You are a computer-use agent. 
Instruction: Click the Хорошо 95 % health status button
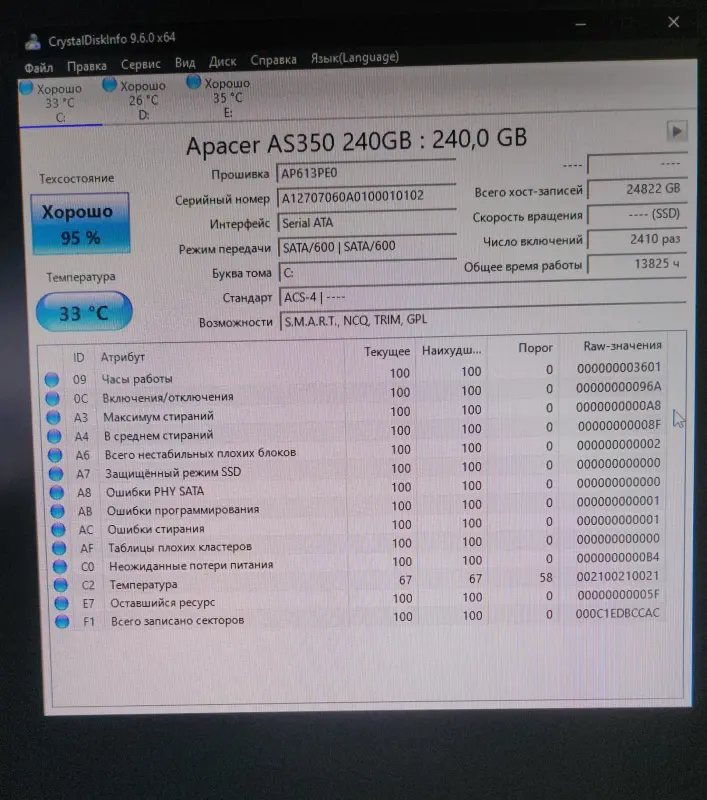[80, 223]
